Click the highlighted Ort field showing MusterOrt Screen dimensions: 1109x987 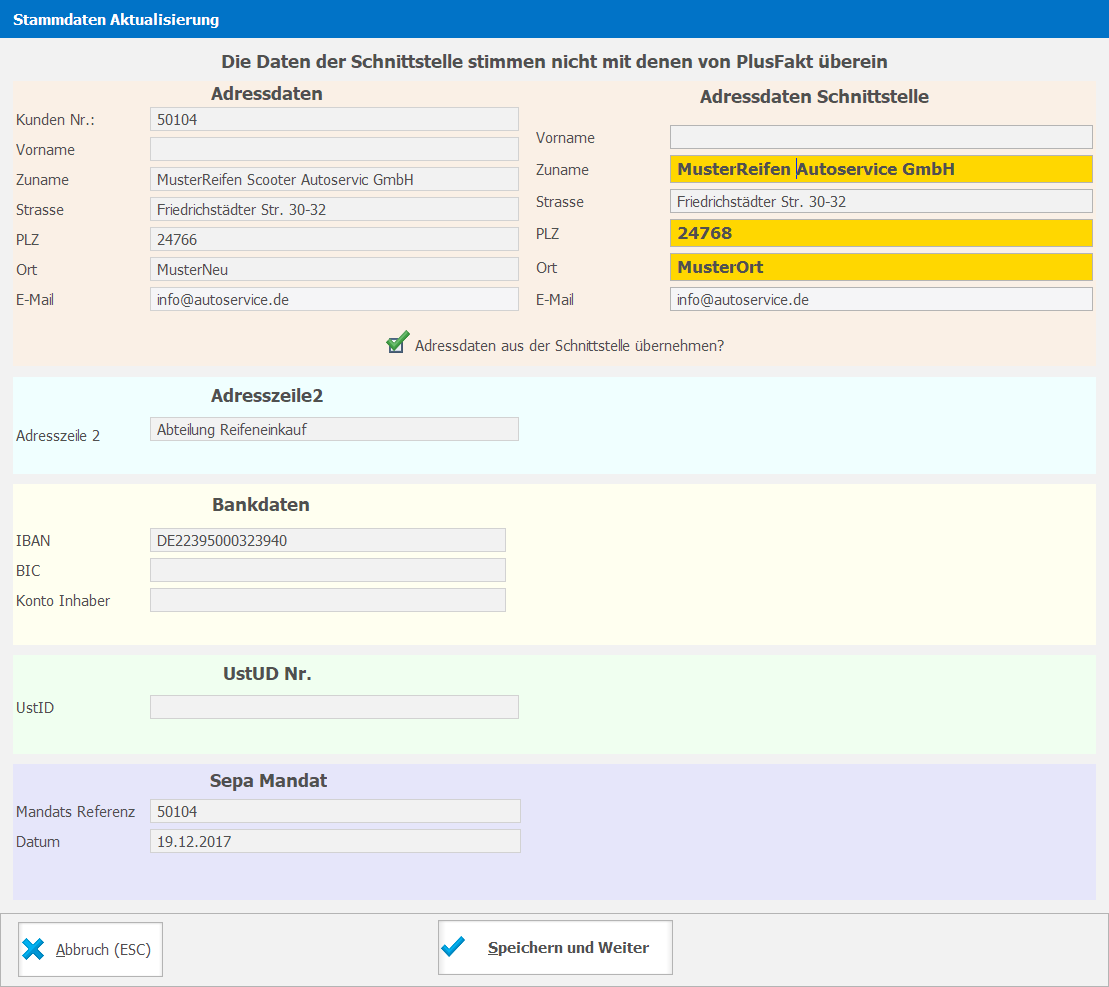point(881,267)
